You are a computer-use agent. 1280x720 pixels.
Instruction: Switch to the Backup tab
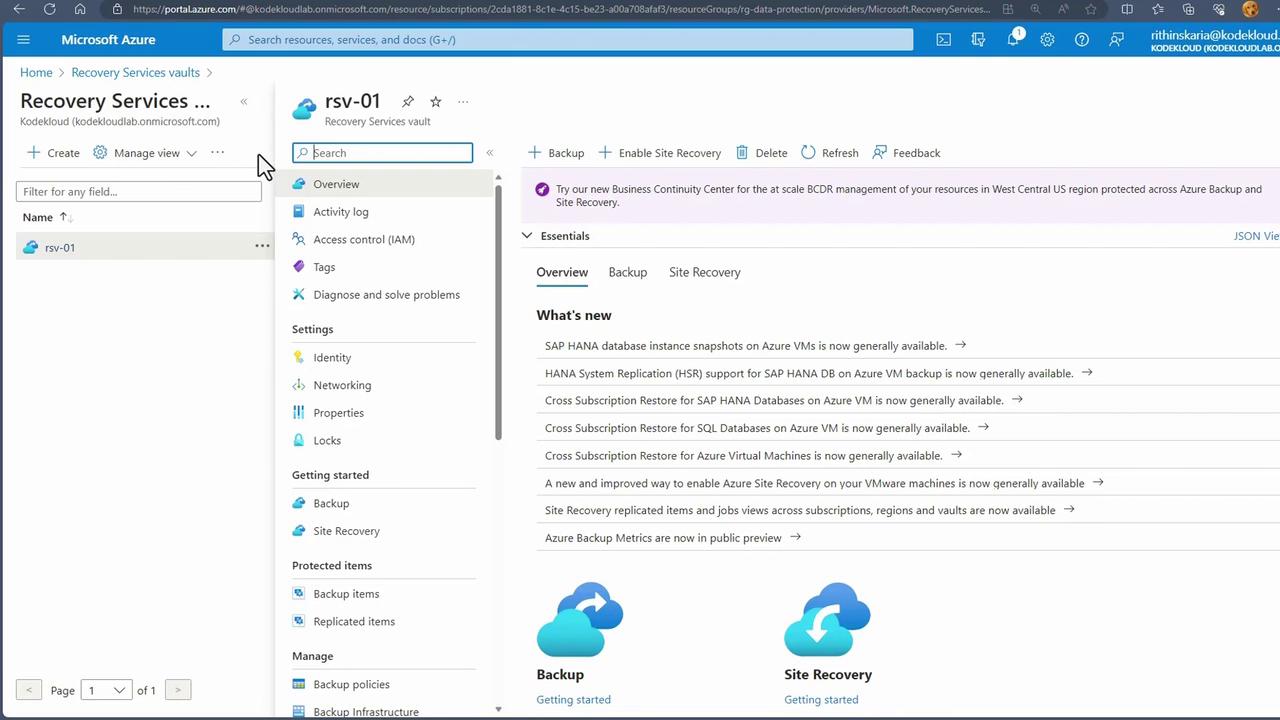(x=628, y=272)
